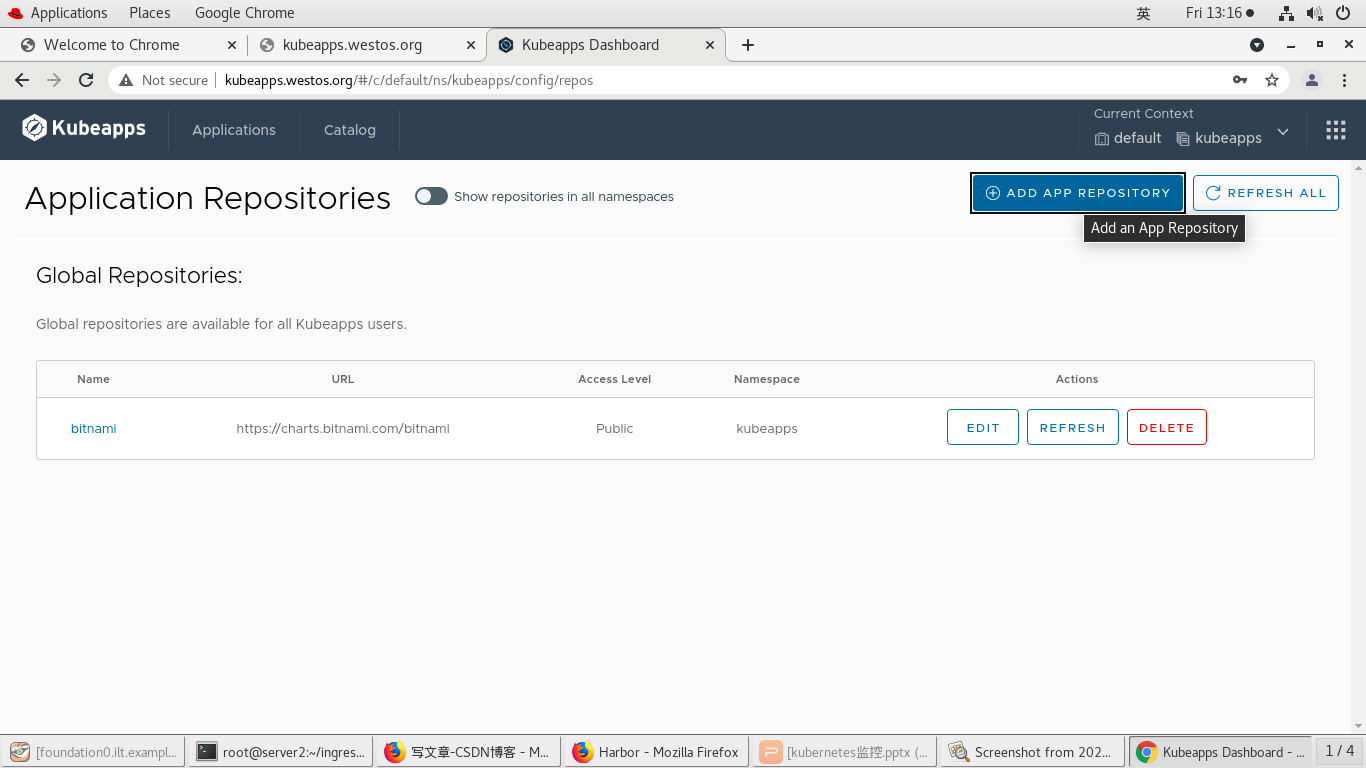Close the Welcome to Chrome tab

click(x=232, y=45)
